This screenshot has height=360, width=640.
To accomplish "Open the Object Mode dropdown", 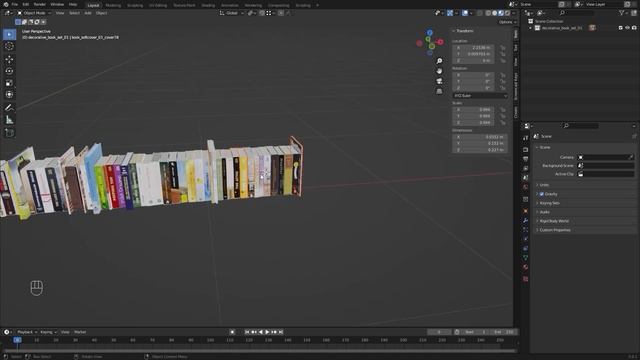I will click(x=34, y=13).
